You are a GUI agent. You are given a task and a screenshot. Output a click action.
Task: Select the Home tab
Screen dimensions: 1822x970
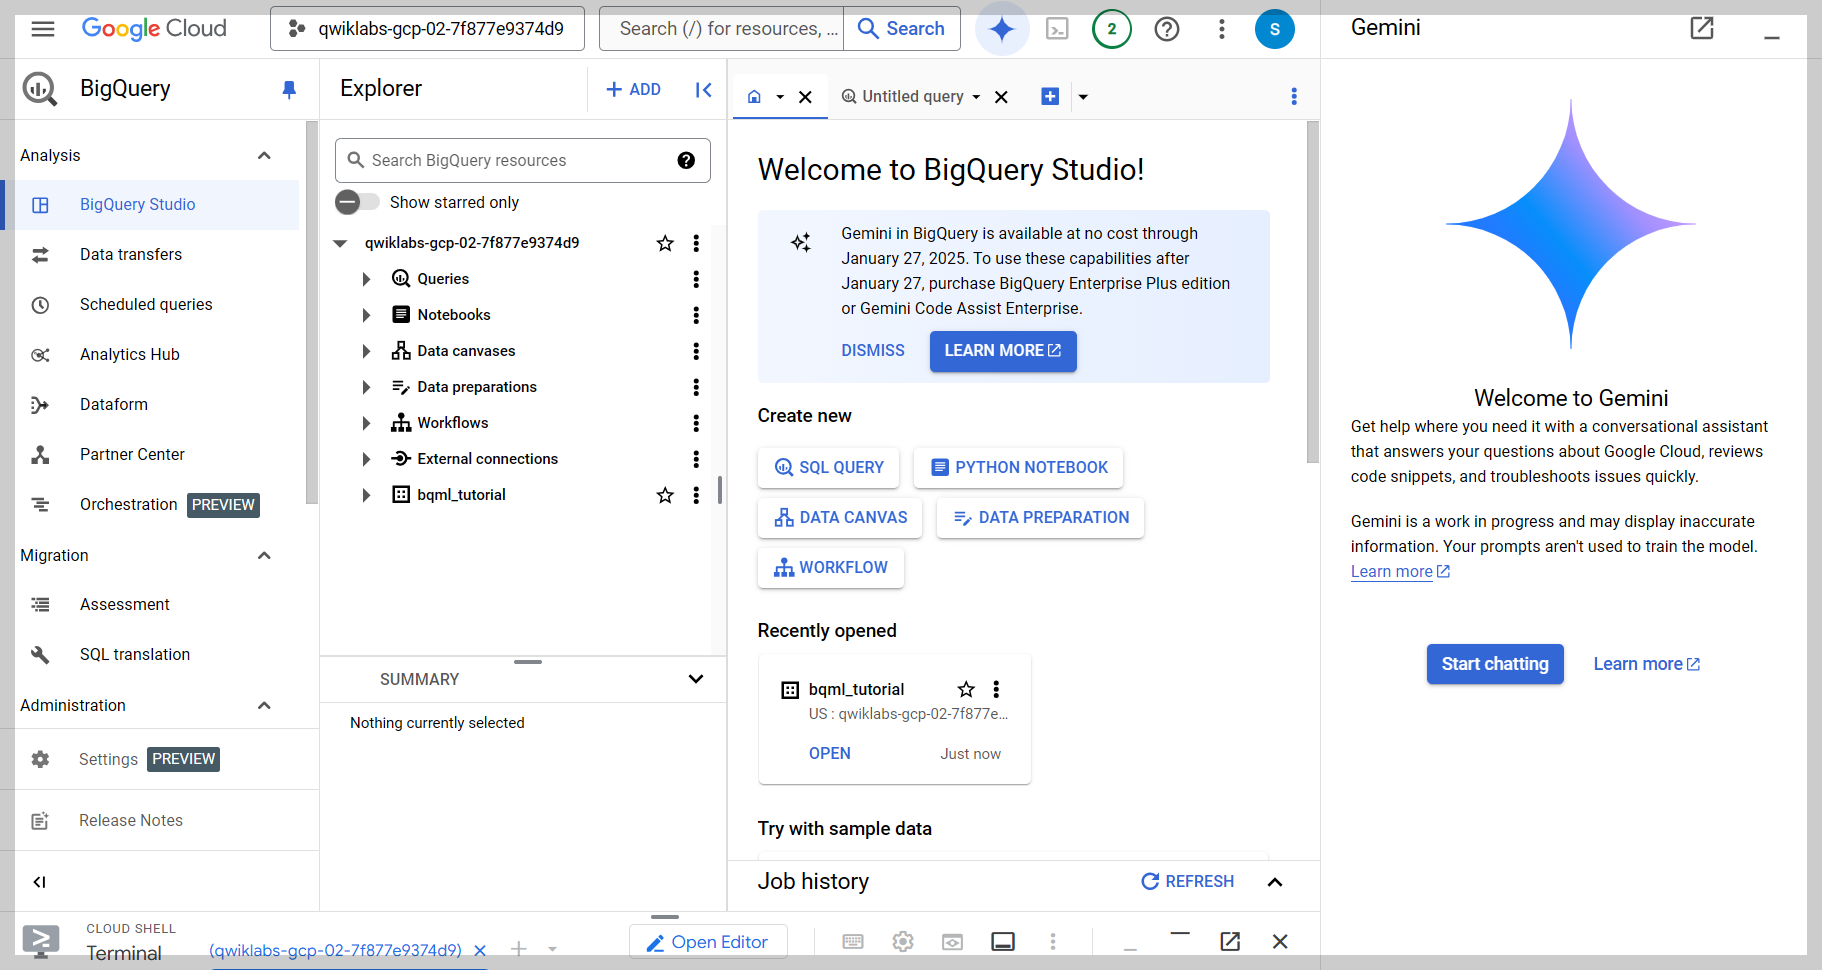(x=754, y=96)
